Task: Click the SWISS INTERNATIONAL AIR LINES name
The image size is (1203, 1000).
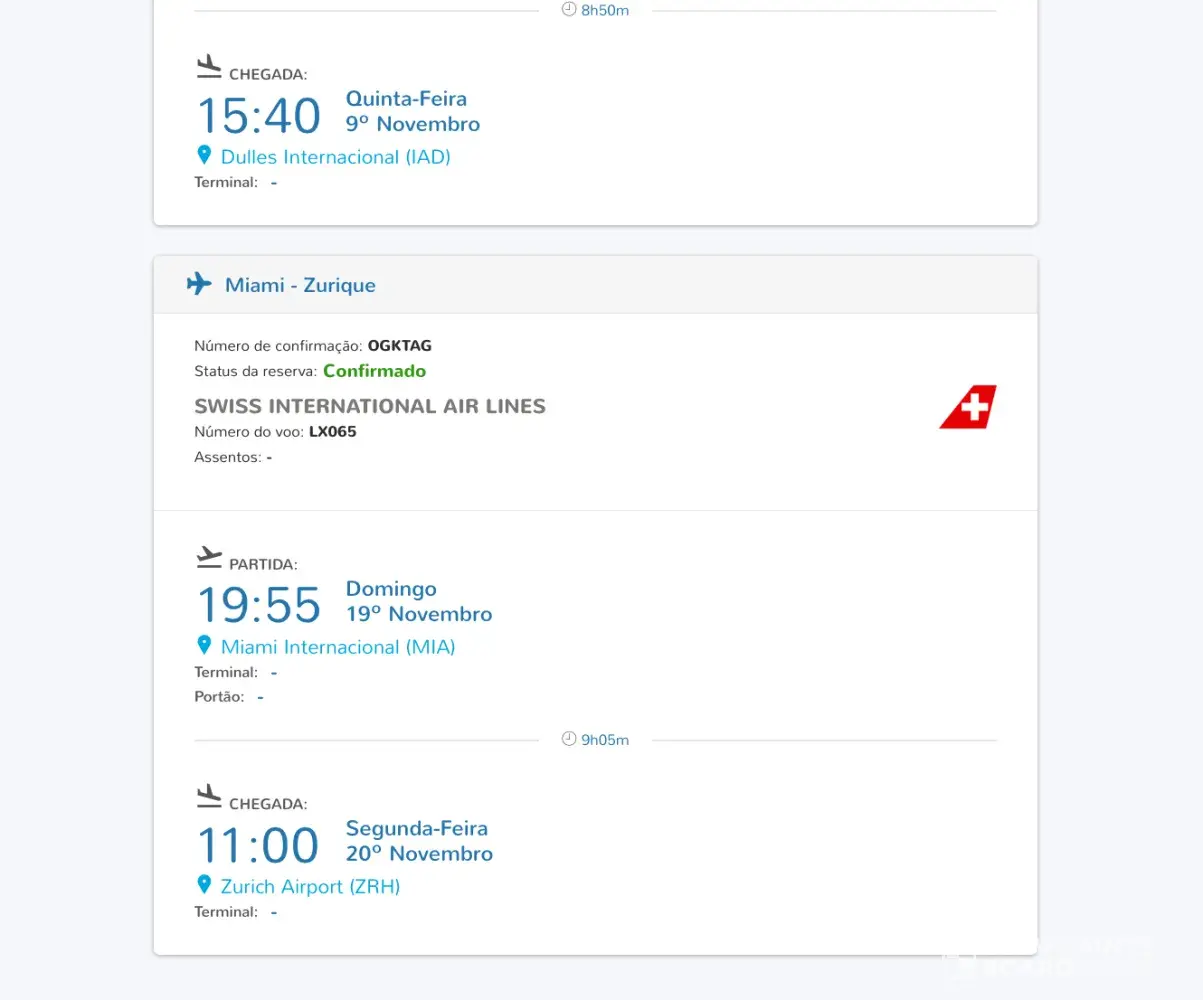Action: click(x=369, y=406)
